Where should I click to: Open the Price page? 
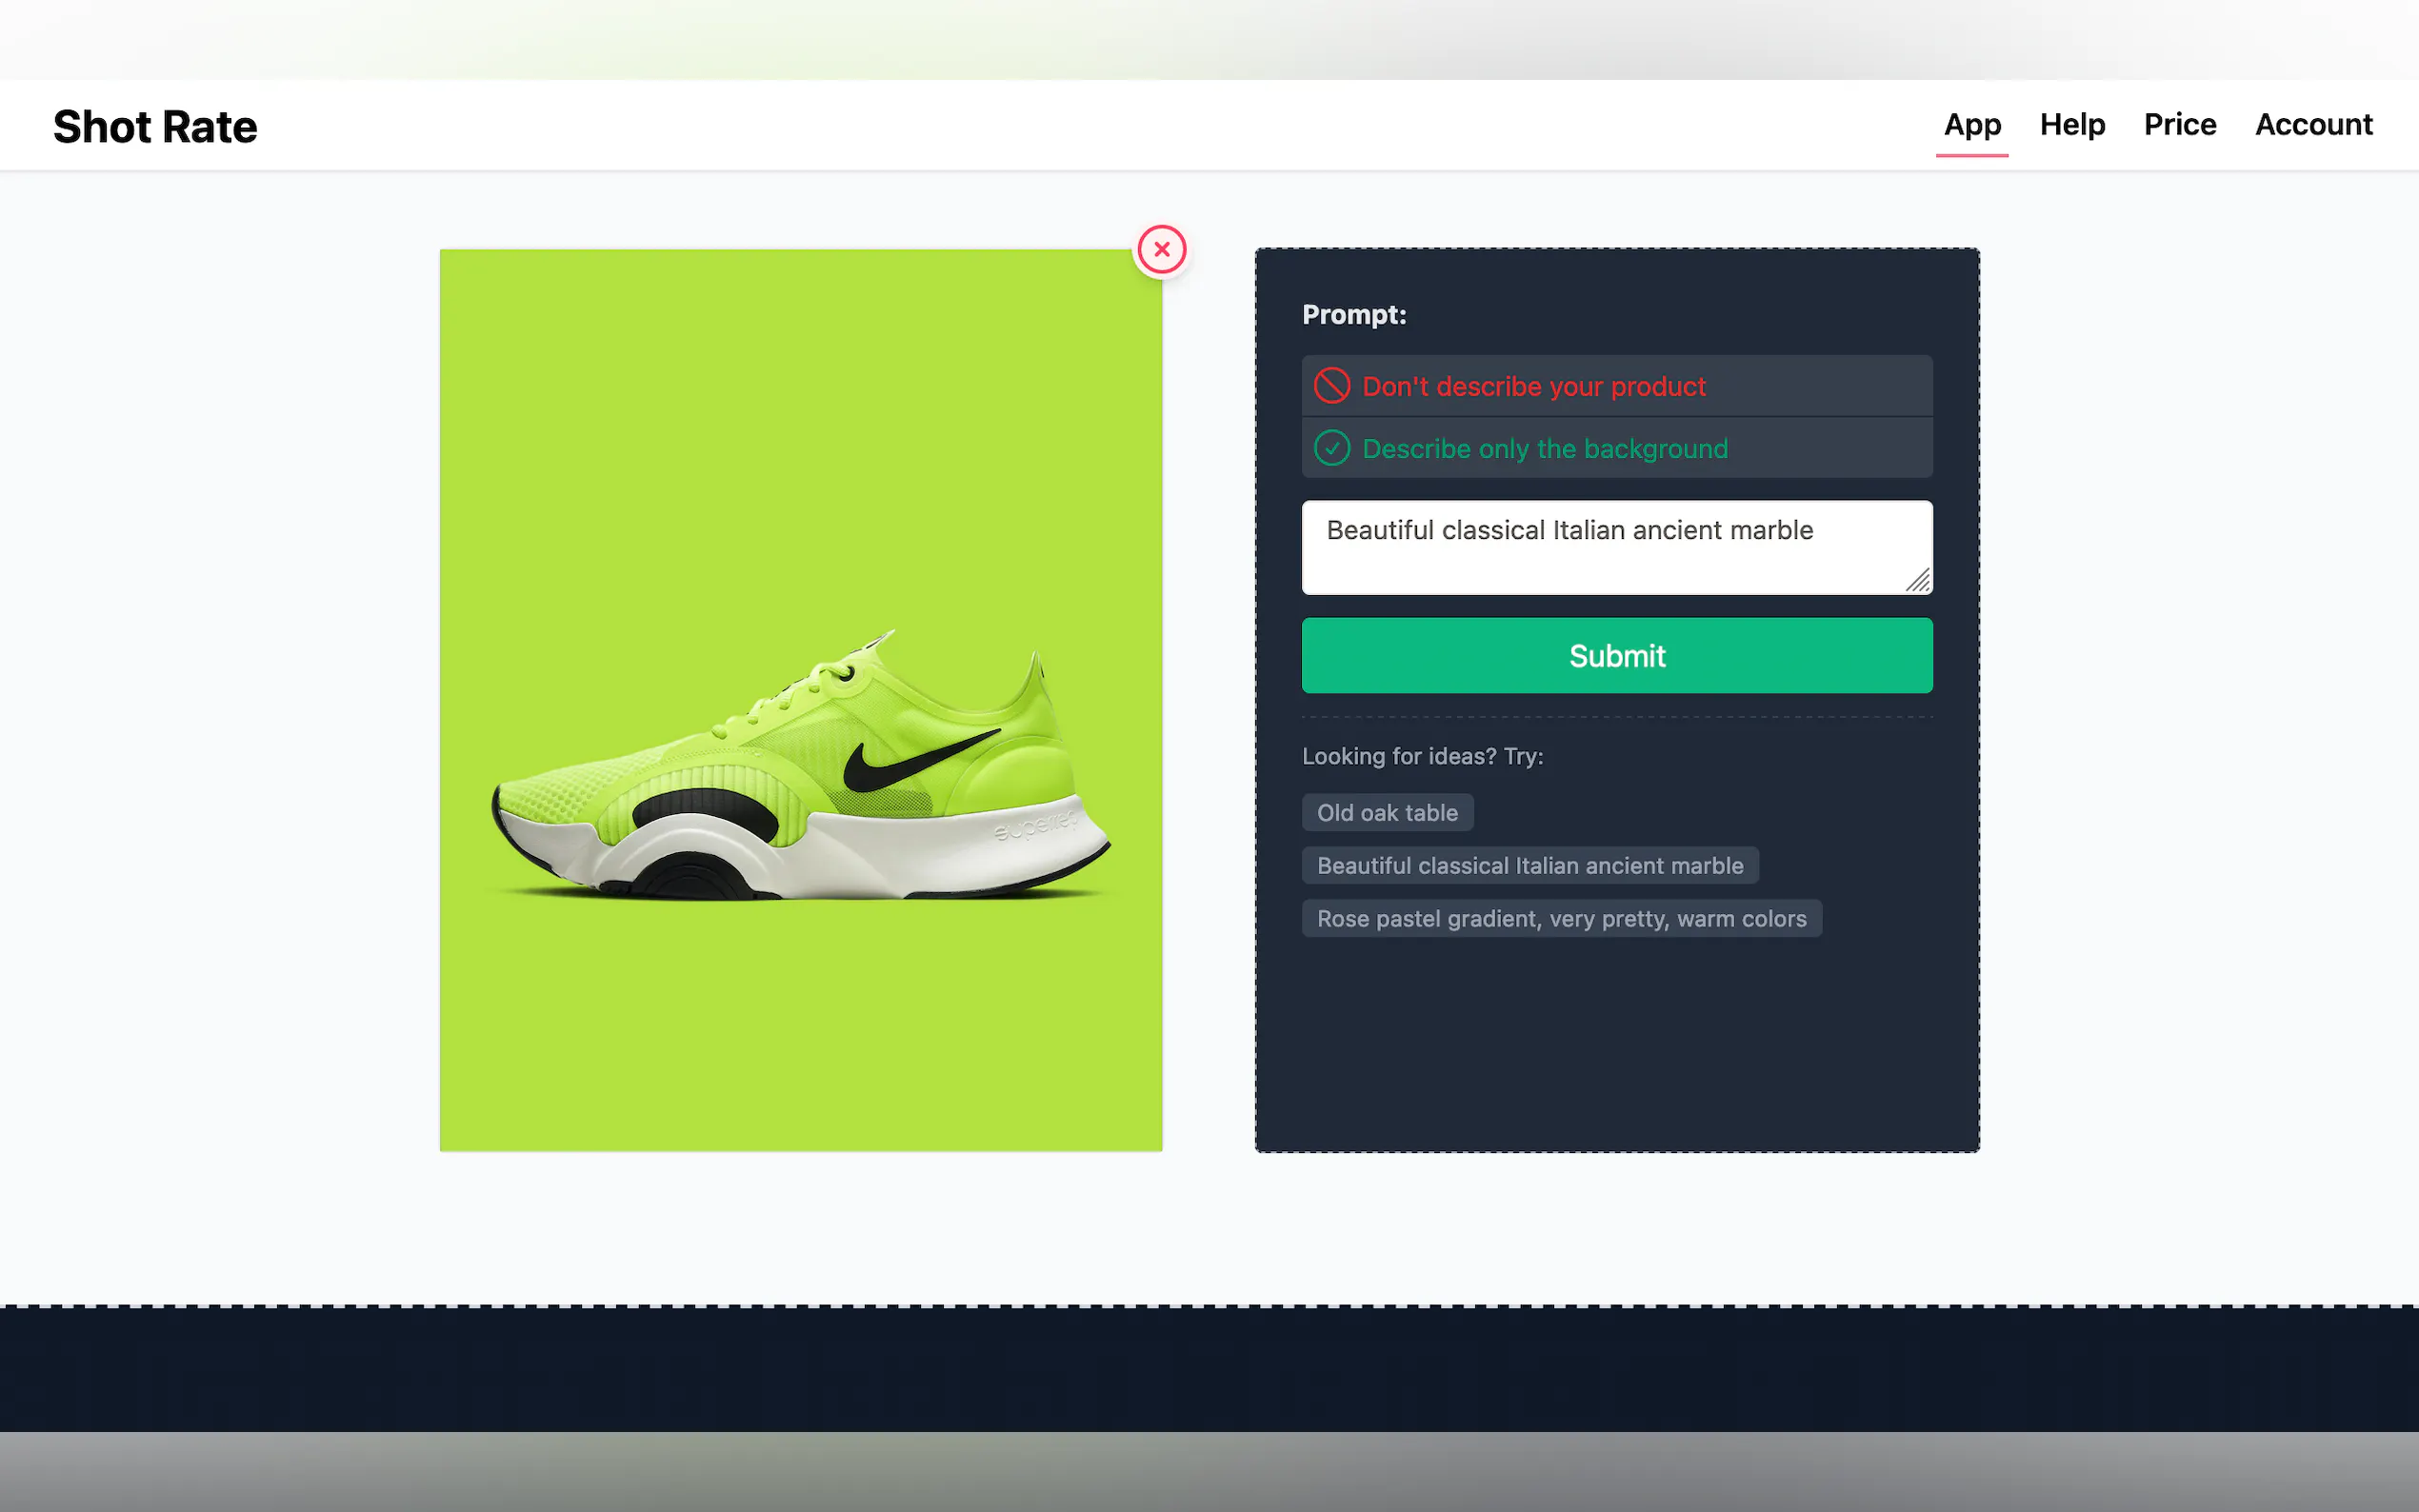(2179, 125)
